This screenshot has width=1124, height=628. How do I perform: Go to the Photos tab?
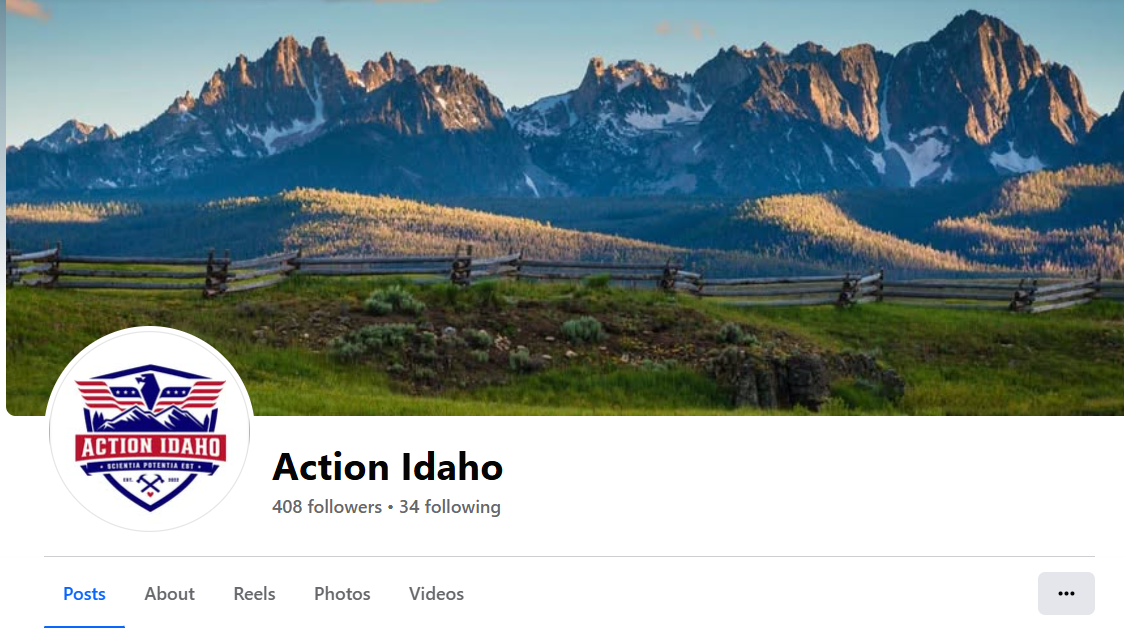point(342,594)
